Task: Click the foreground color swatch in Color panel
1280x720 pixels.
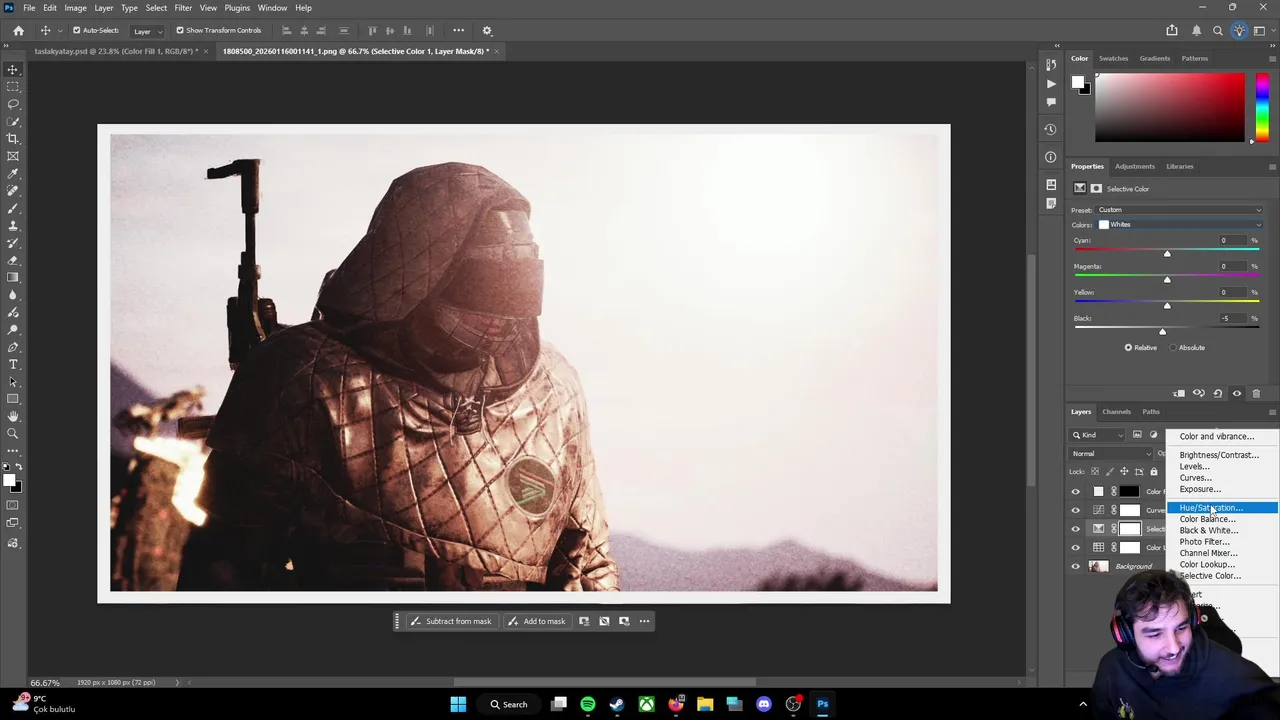Action: (1077, 83)
